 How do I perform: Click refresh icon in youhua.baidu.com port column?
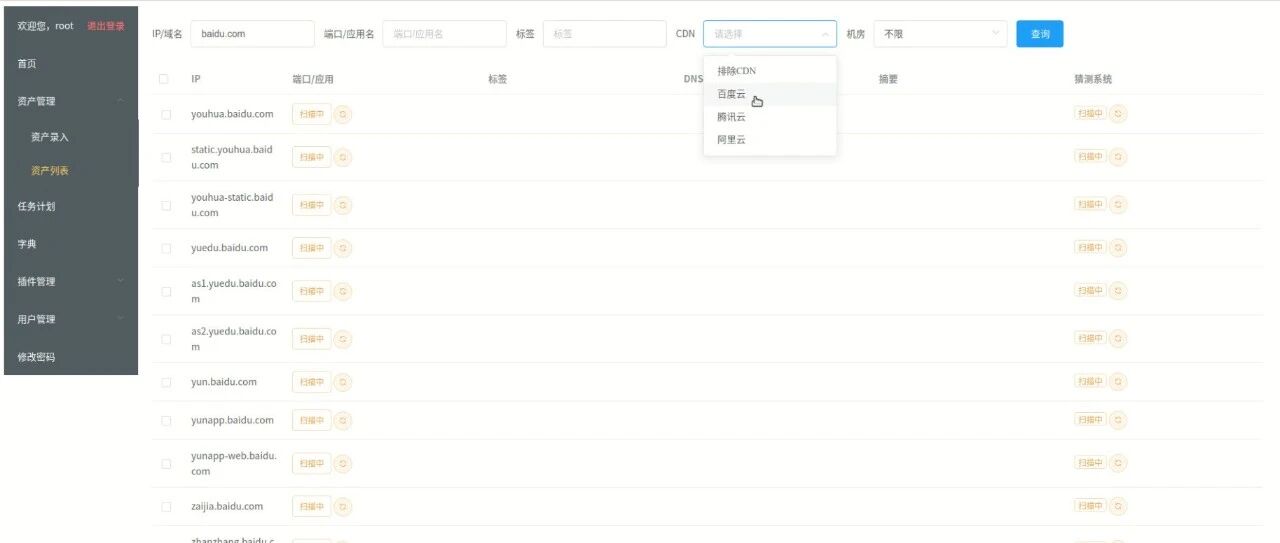(343, 114)
